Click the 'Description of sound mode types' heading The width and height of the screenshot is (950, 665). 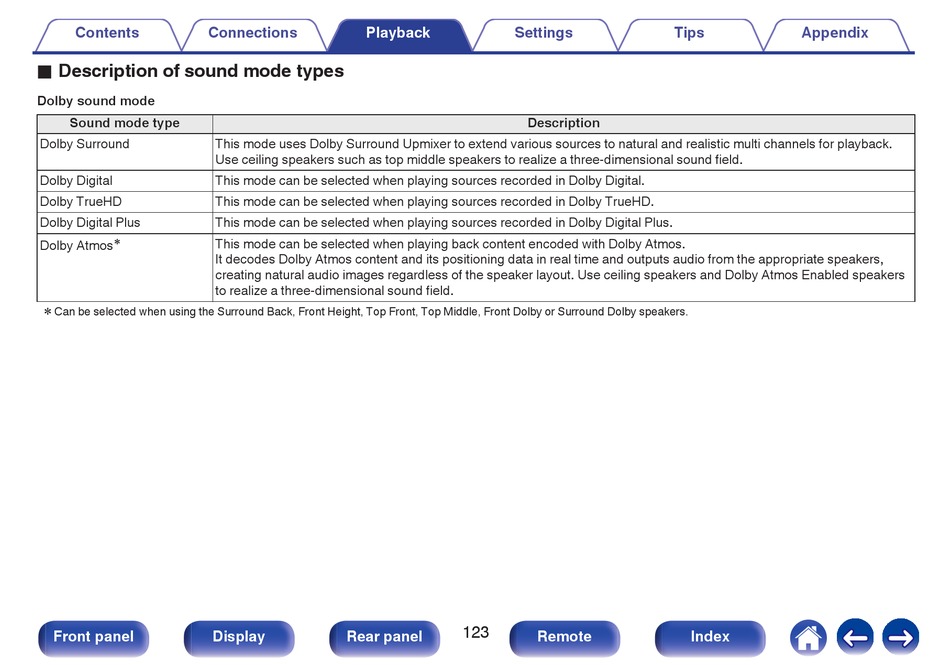(201, 71)
